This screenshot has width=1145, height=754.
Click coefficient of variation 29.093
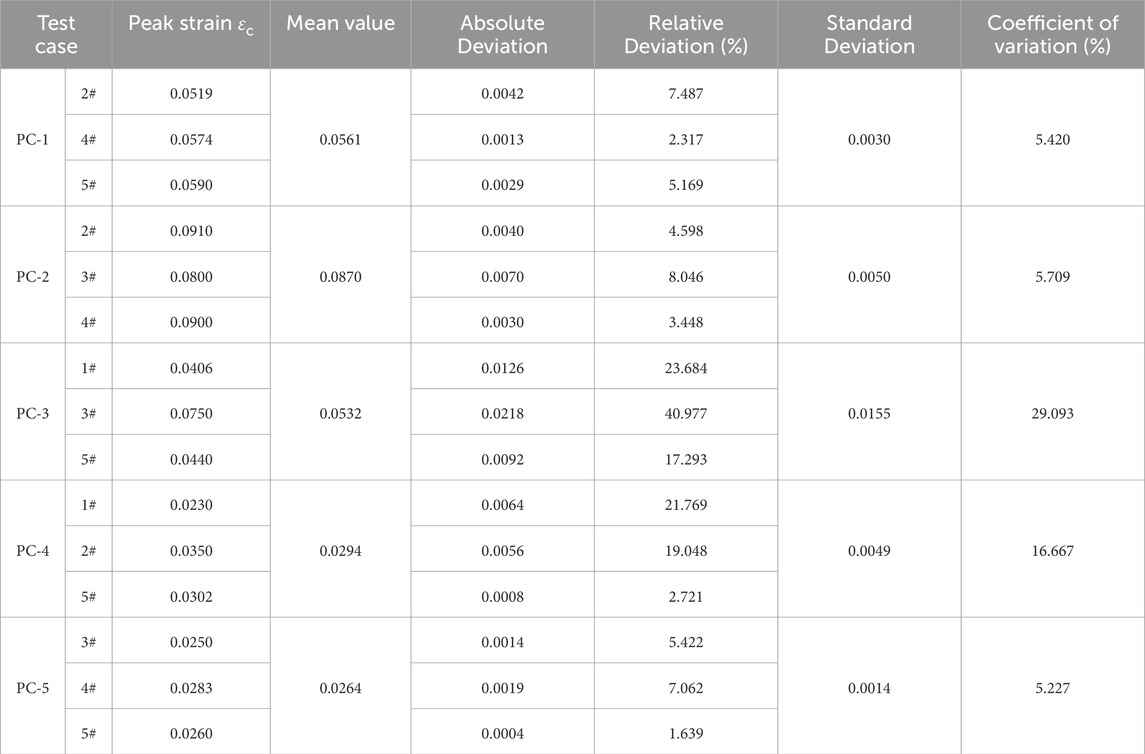coord(1052,413)
